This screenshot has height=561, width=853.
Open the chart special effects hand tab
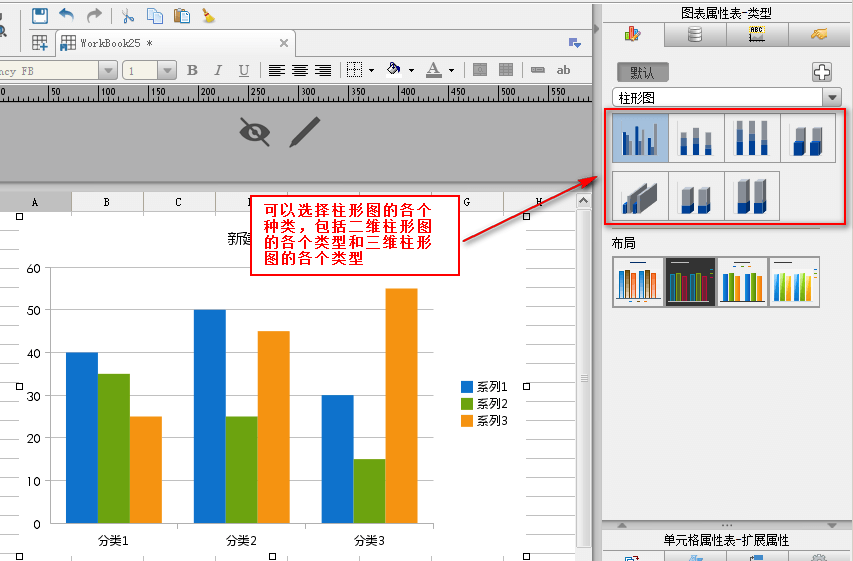pos(819,34)
